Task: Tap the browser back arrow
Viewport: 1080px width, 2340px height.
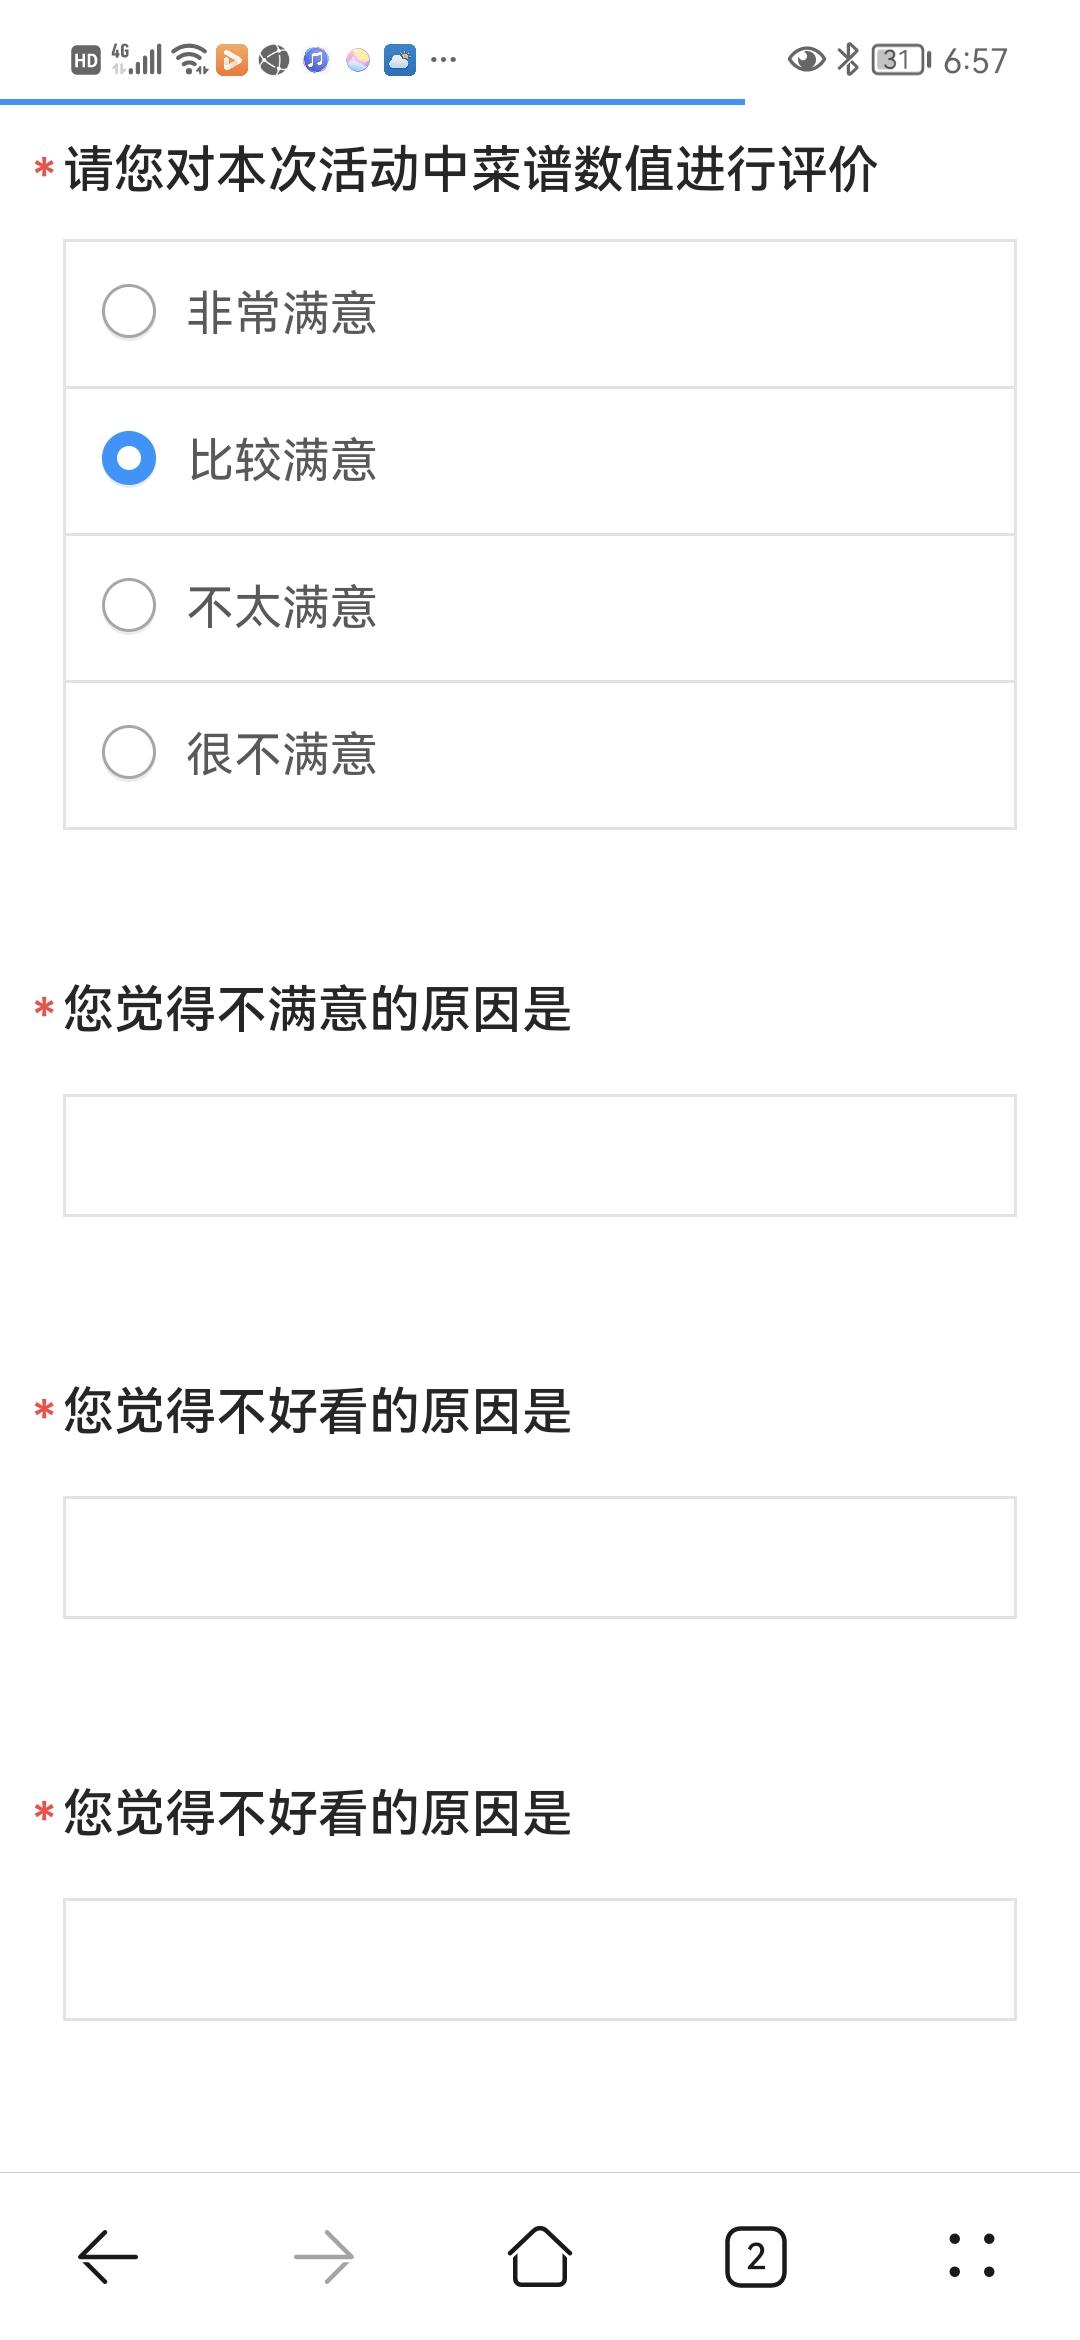Action: [x=108, y=2256]
